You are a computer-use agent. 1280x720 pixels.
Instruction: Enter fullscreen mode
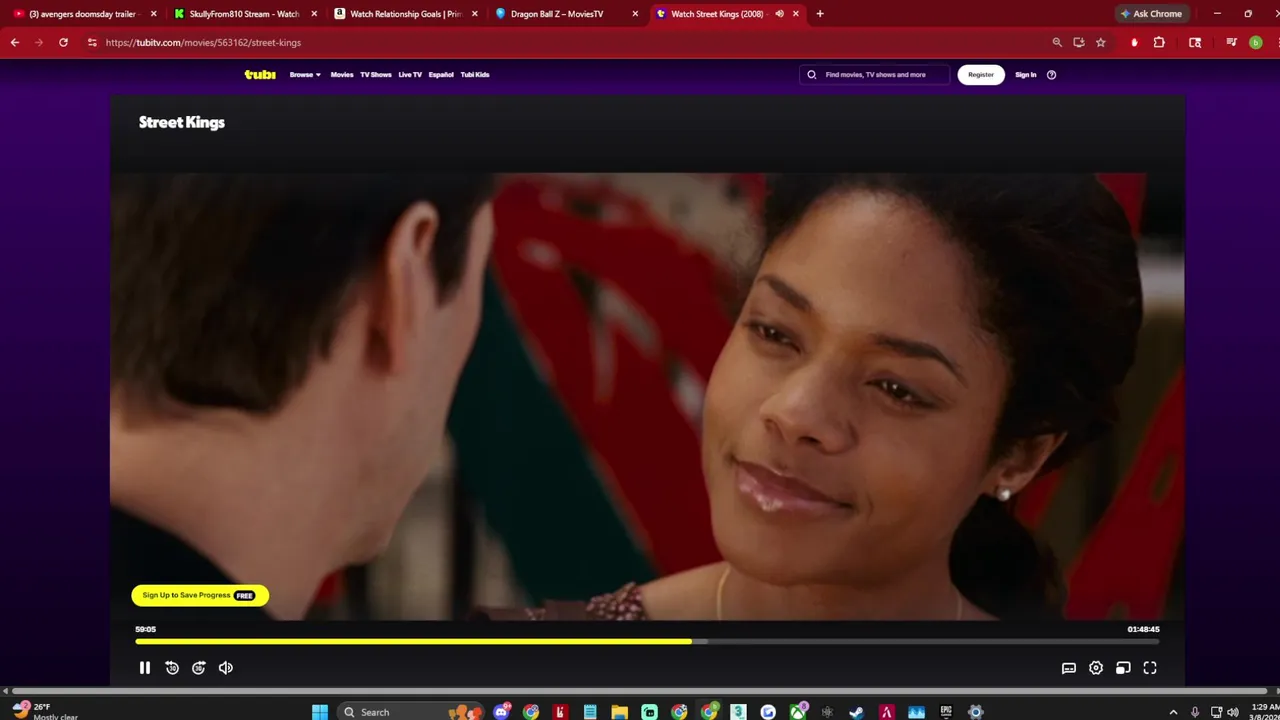(1150, 668)
